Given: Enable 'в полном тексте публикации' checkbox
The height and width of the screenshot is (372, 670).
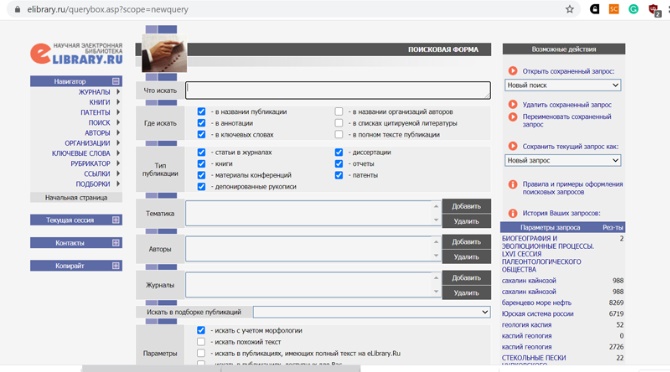Looking at the screenshot, I should (339, 135).
